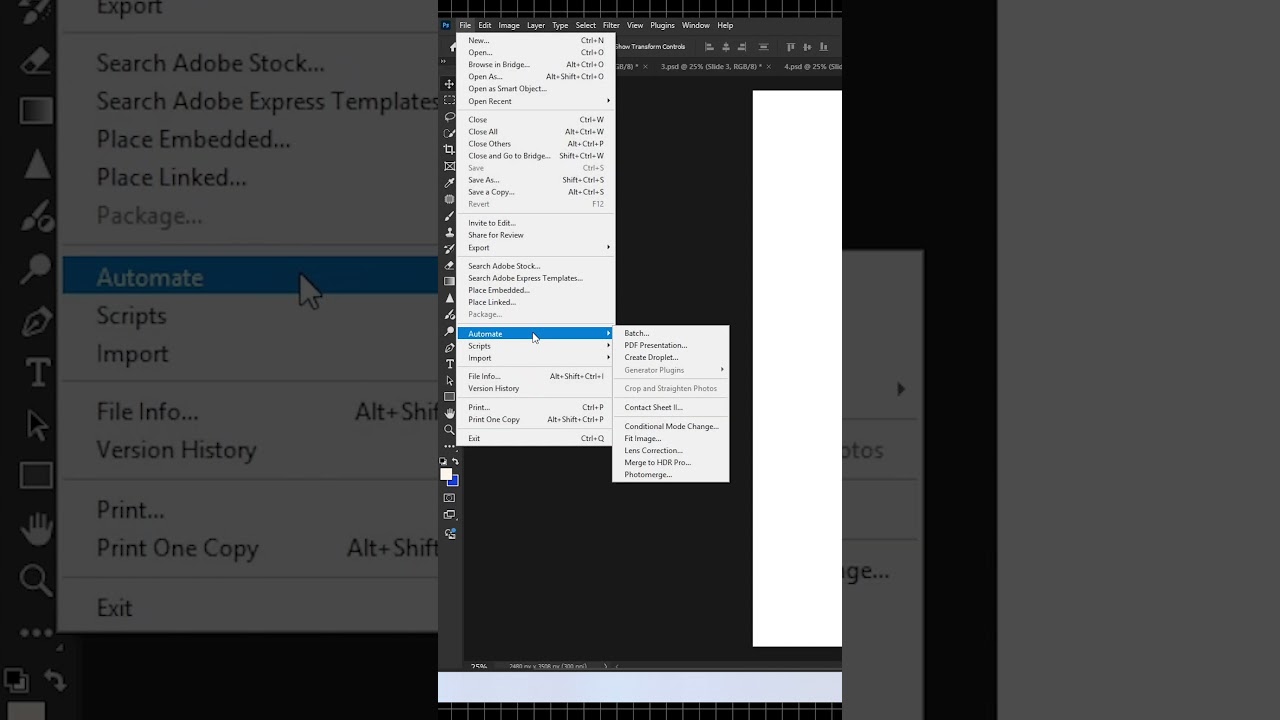The height and width of the screenshot is (720, 1280).
Task: Expand the Scripts submenu arrow
Action: (x=608, y=346)
